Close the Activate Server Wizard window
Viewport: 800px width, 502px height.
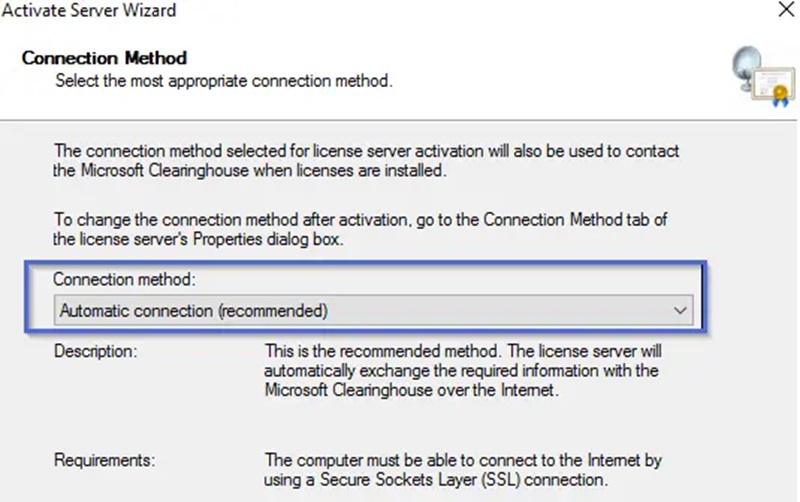(x=786, y=12)
